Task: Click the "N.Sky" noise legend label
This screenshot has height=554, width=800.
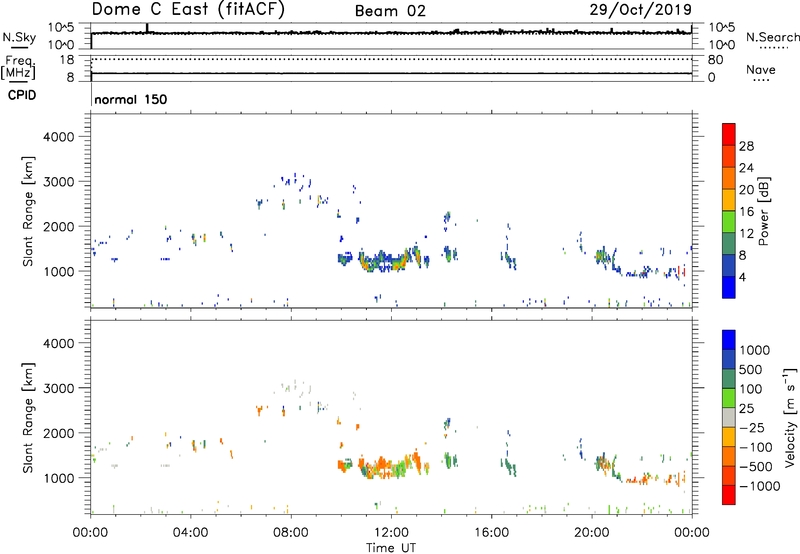Action: pos(19,37)
